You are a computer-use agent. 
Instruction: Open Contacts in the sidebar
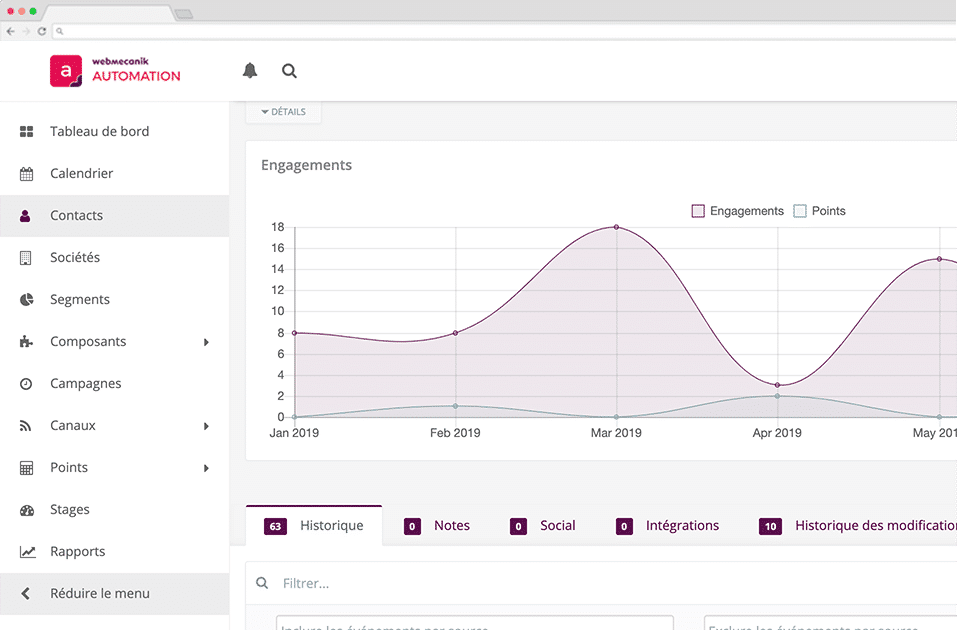(77, 216)
